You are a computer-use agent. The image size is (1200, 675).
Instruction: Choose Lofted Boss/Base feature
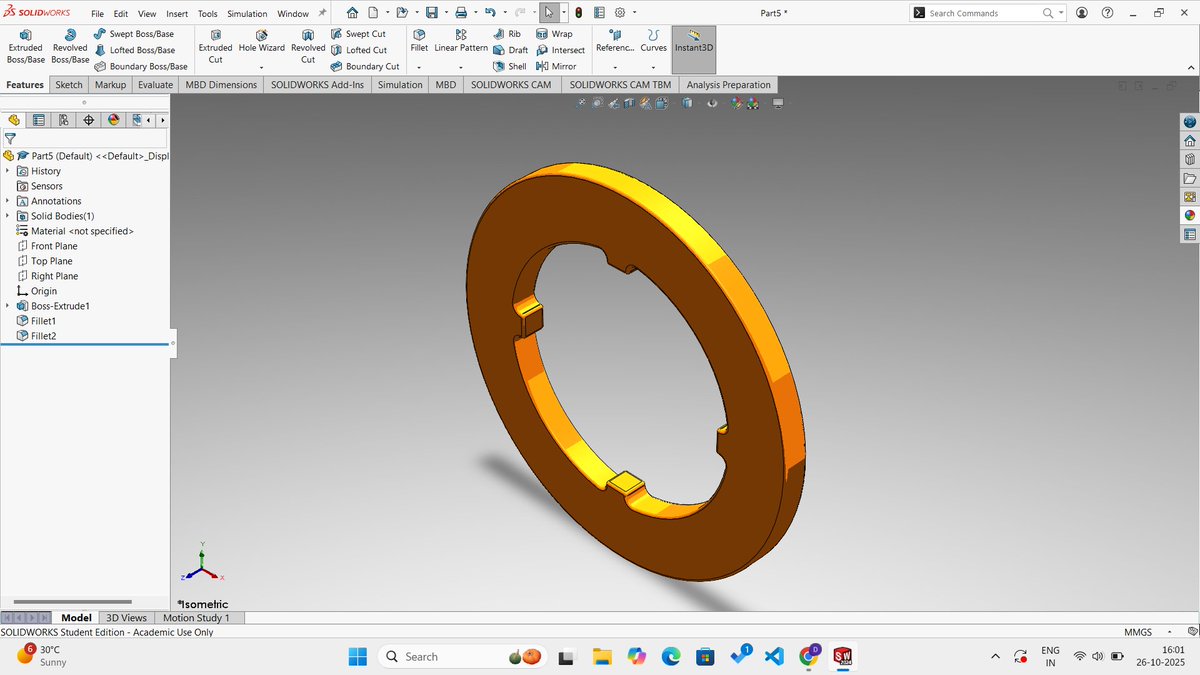pyautogui.click(x=134, y=50)
